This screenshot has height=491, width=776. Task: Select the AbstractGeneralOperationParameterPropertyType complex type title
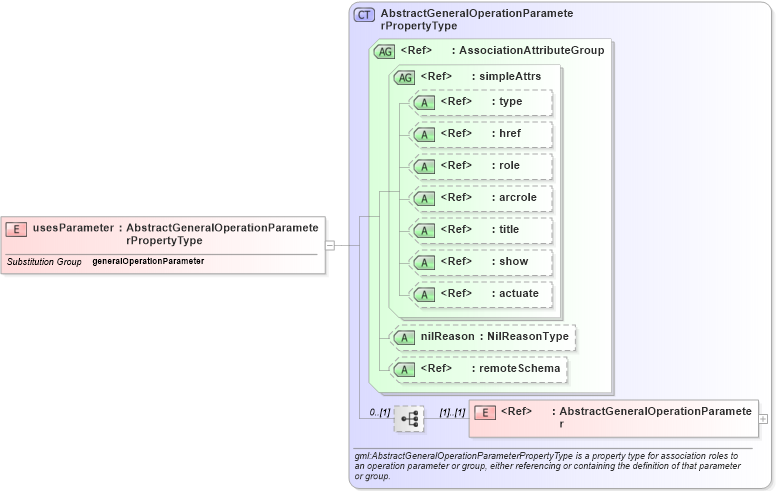coord(477,19)
